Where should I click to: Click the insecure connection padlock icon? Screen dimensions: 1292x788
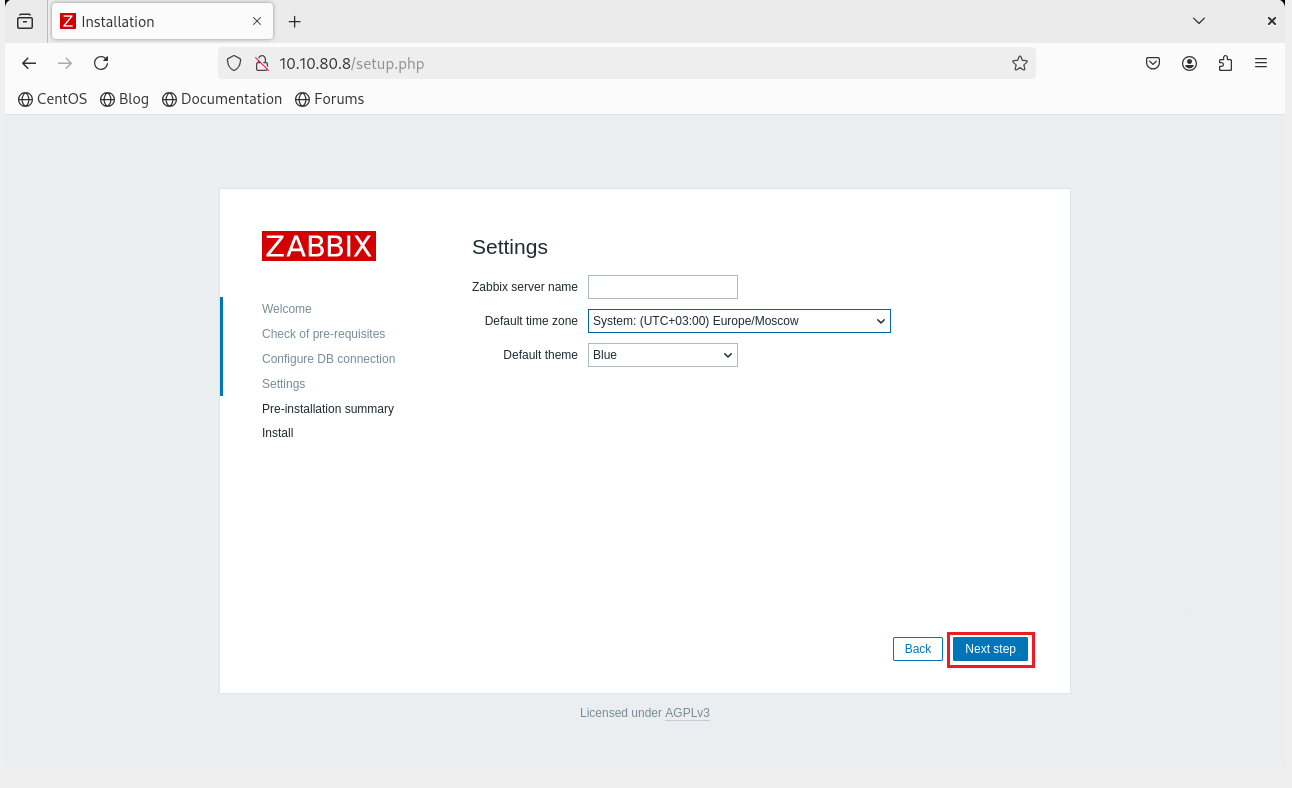[x=261, y=63]
